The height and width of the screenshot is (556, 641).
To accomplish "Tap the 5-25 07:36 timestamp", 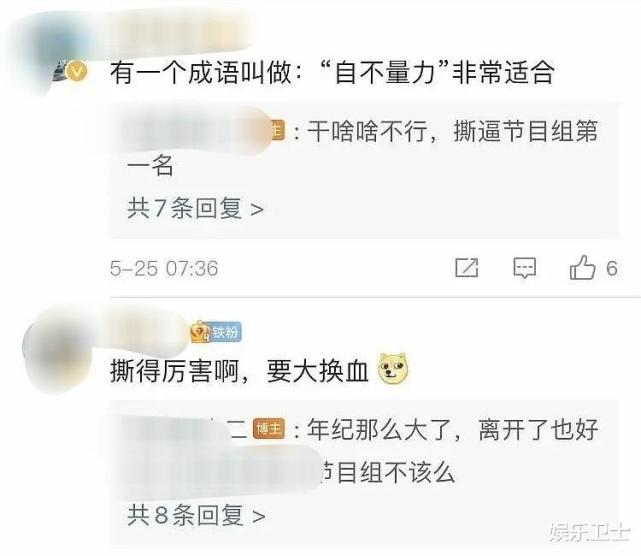I will (x=164, y=269).
